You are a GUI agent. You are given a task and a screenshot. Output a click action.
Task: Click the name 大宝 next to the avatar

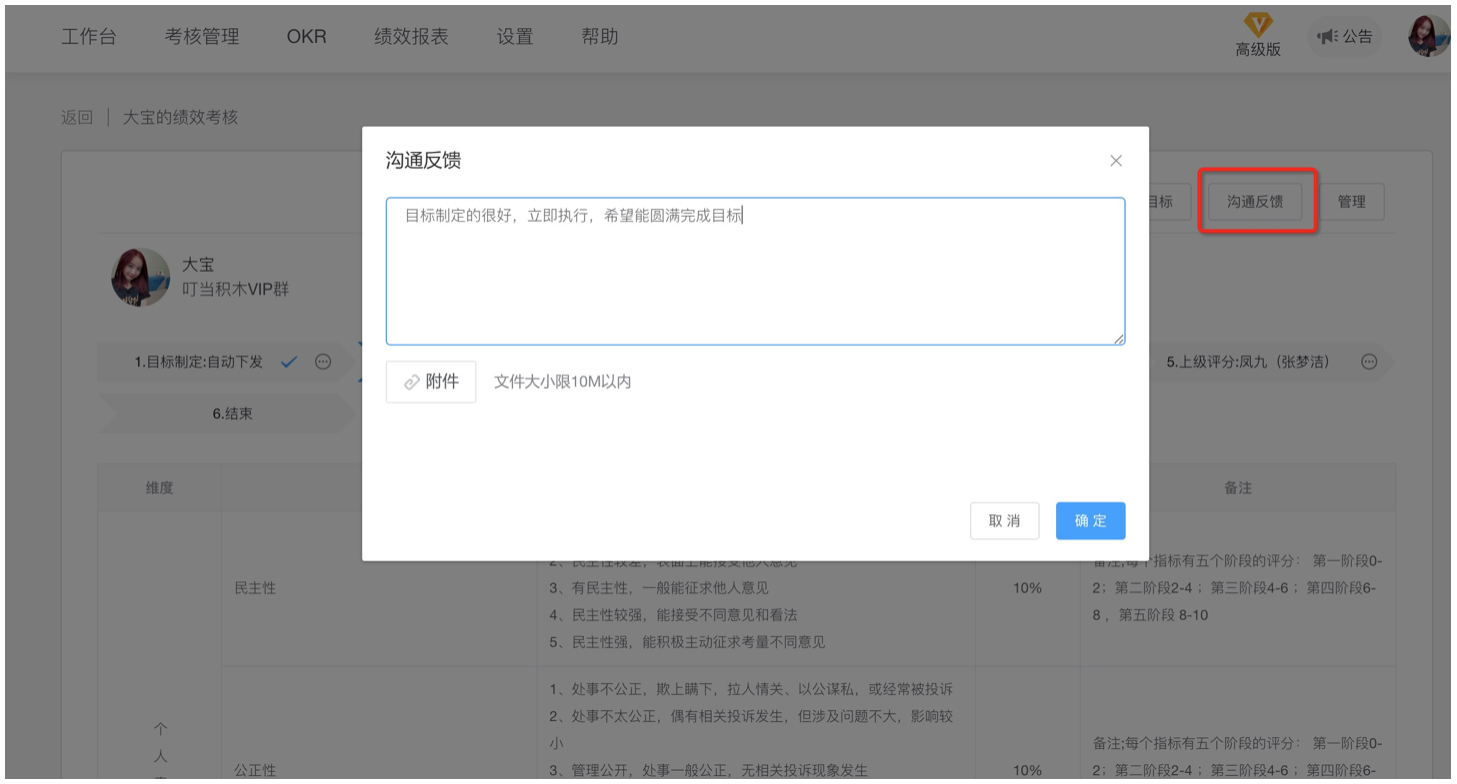pos(198,266)
